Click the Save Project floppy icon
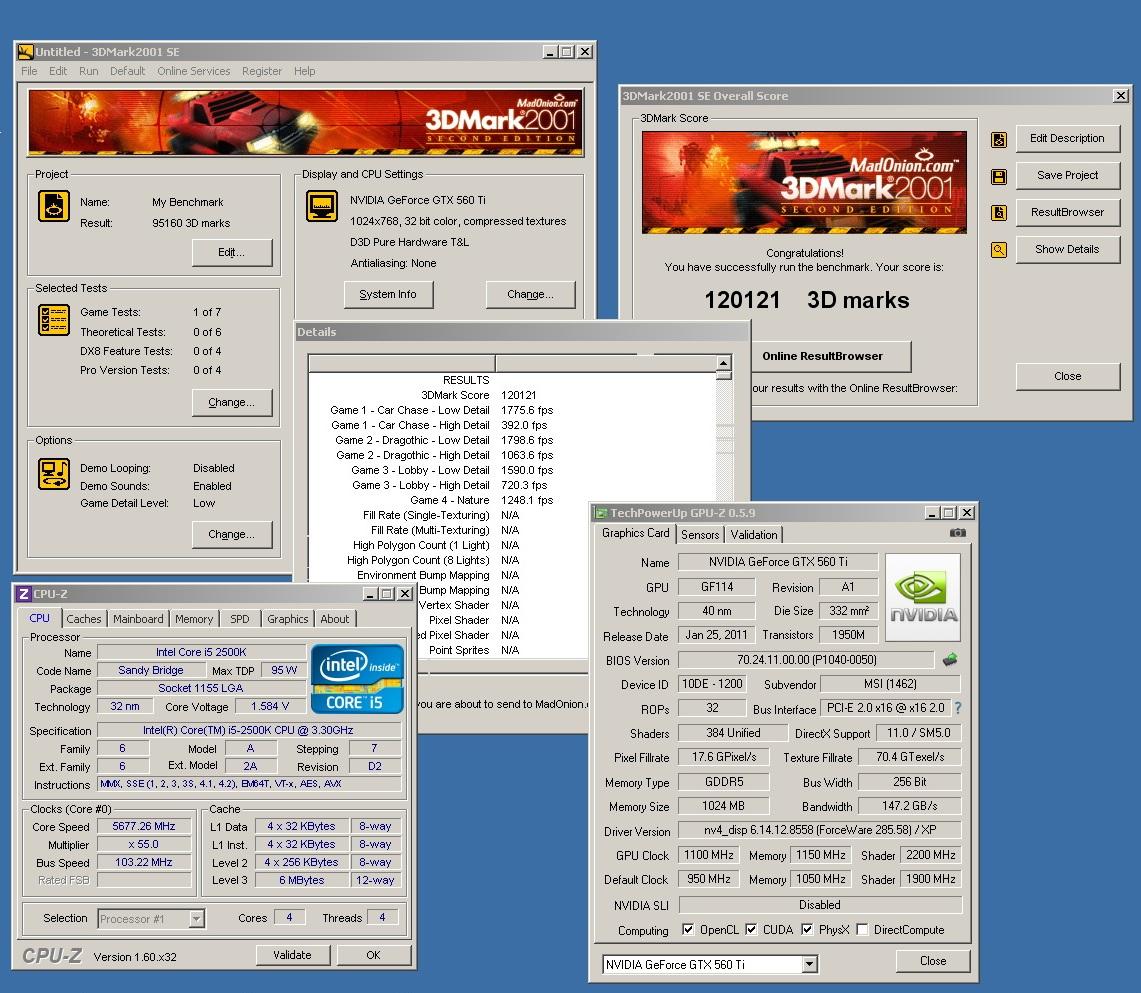The height and width of the screenshot is (993, 1141). point(999,176)
